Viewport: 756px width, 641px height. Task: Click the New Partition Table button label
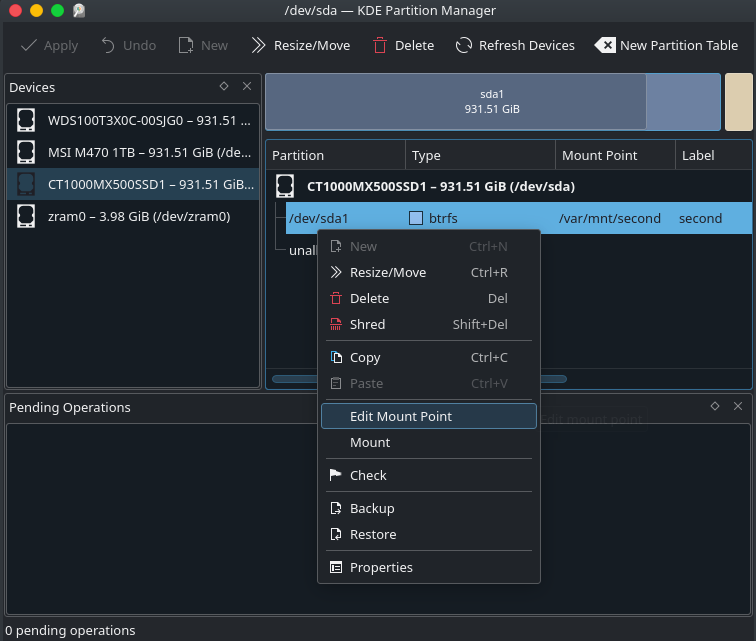679,45
